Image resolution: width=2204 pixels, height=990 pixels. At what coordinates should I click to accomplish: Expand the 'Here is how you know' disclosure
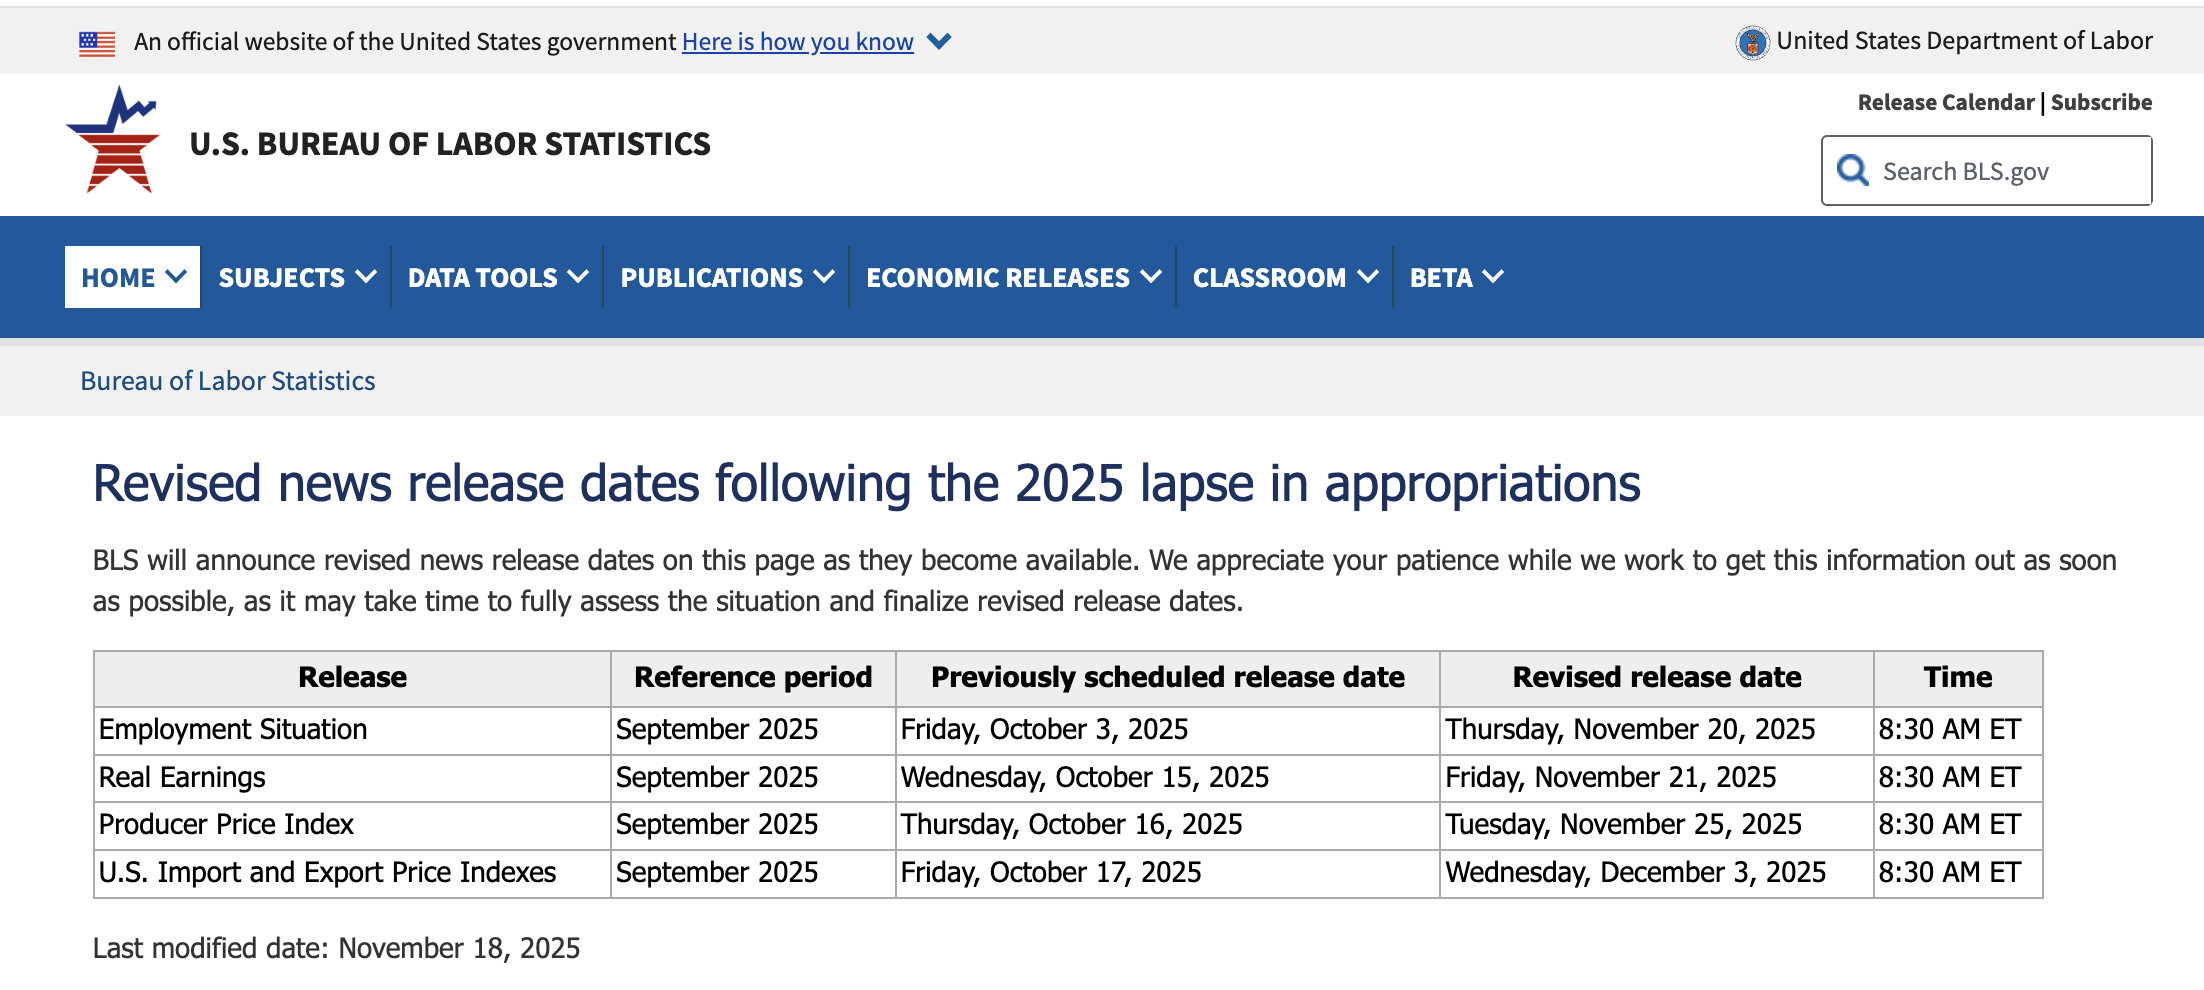coord(938,42)
